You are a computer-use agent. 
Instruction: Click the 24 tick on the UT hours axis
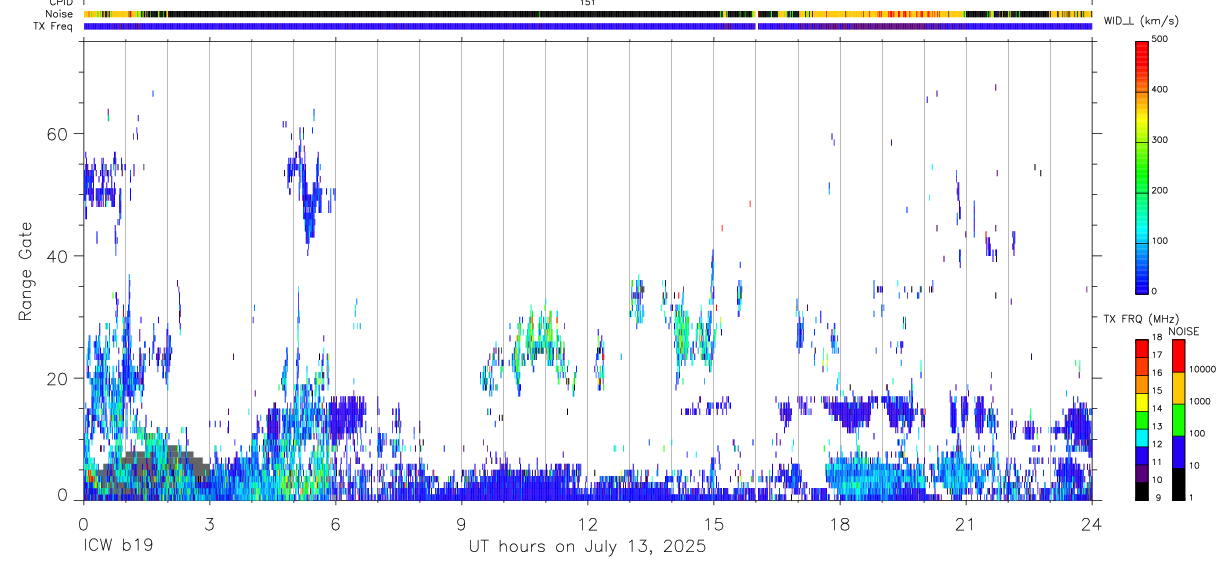point(1092,524)
